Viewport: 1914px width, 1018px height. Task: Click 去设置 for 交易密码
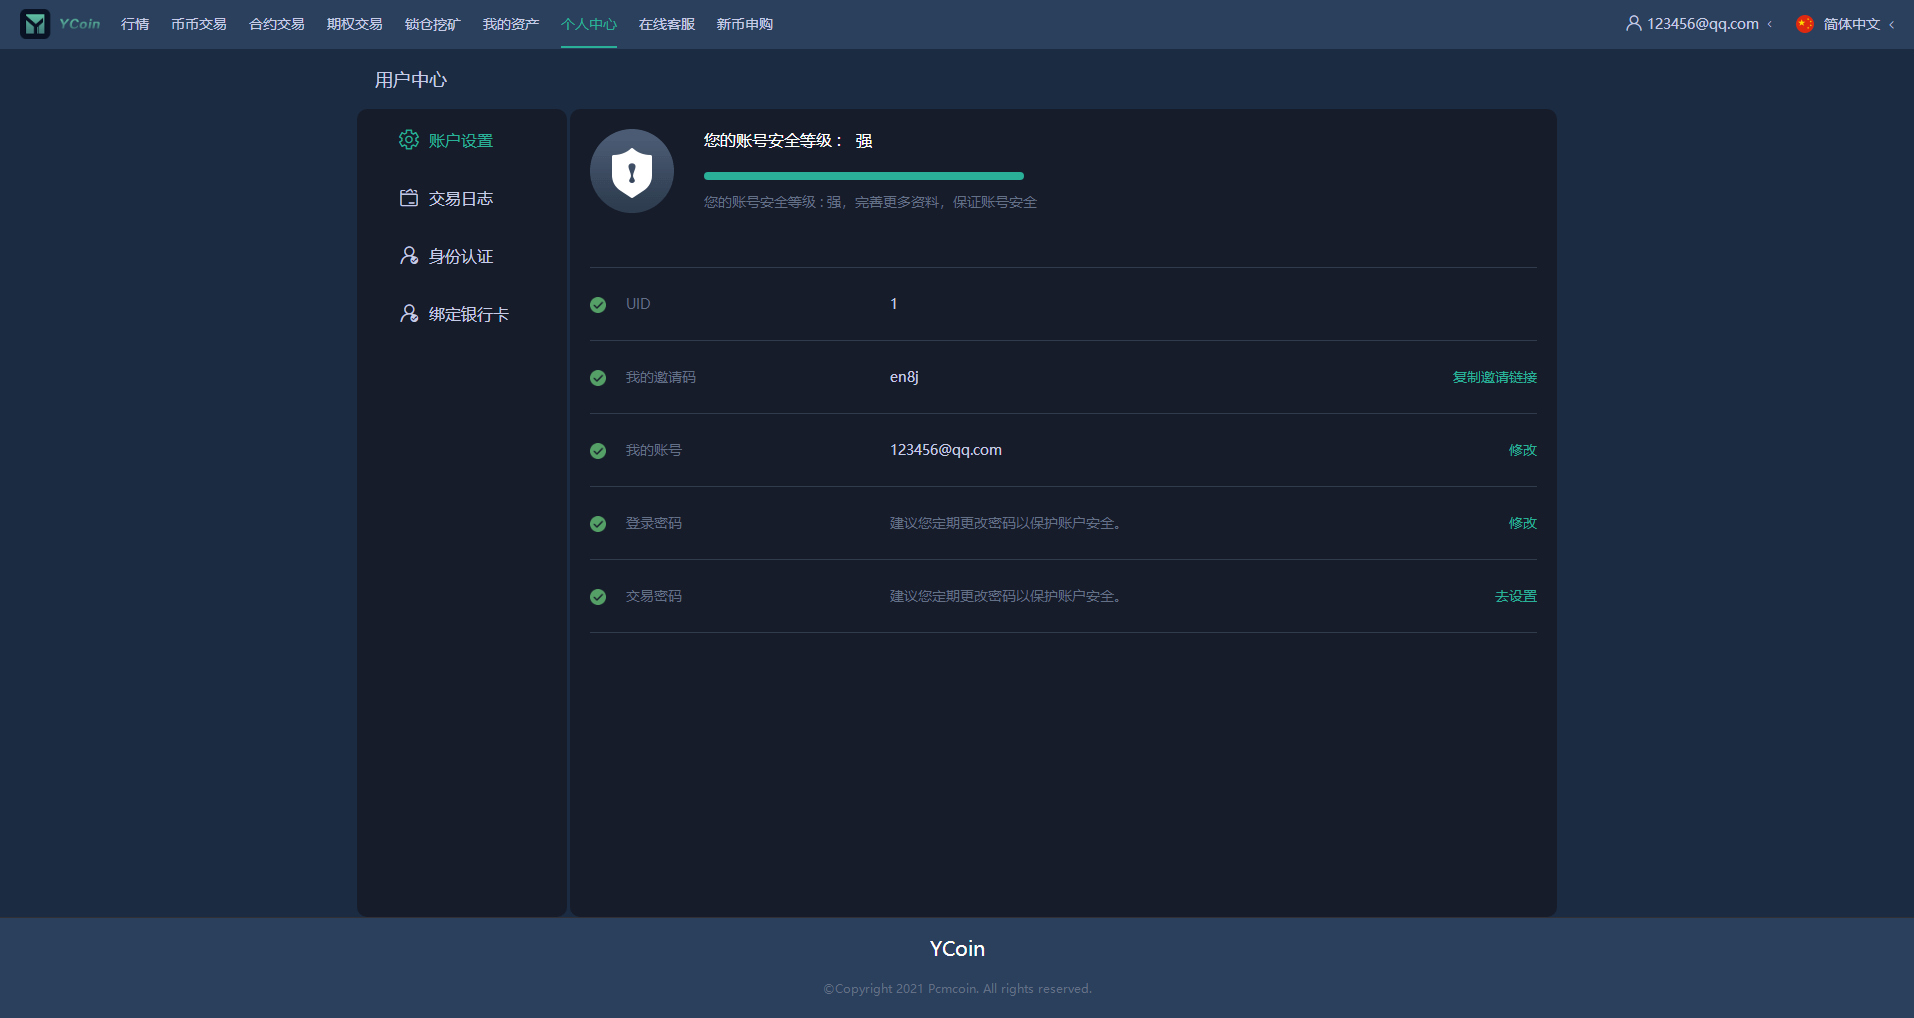(x=1515, y=596)
